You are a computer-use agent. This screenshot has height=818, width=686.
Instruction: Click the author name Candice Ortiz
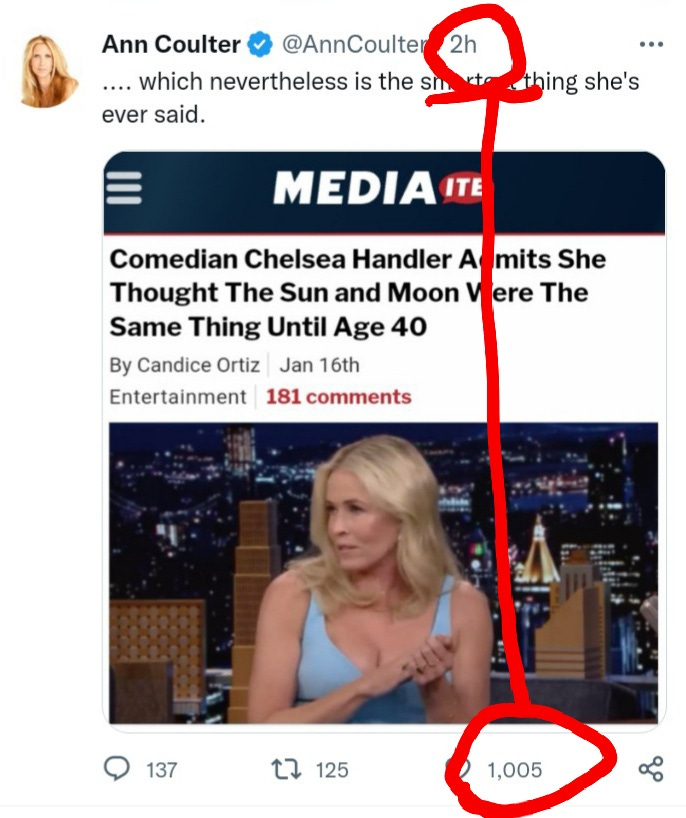click(198, 365)
